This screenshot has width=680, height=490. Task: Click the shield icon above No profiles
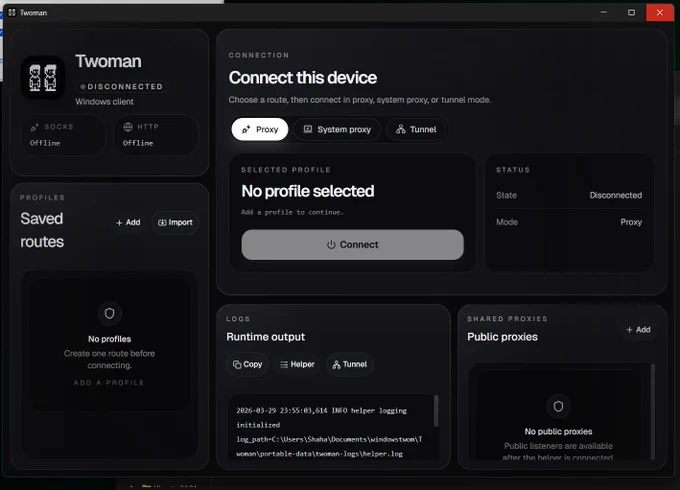click(x=109, y=313)
